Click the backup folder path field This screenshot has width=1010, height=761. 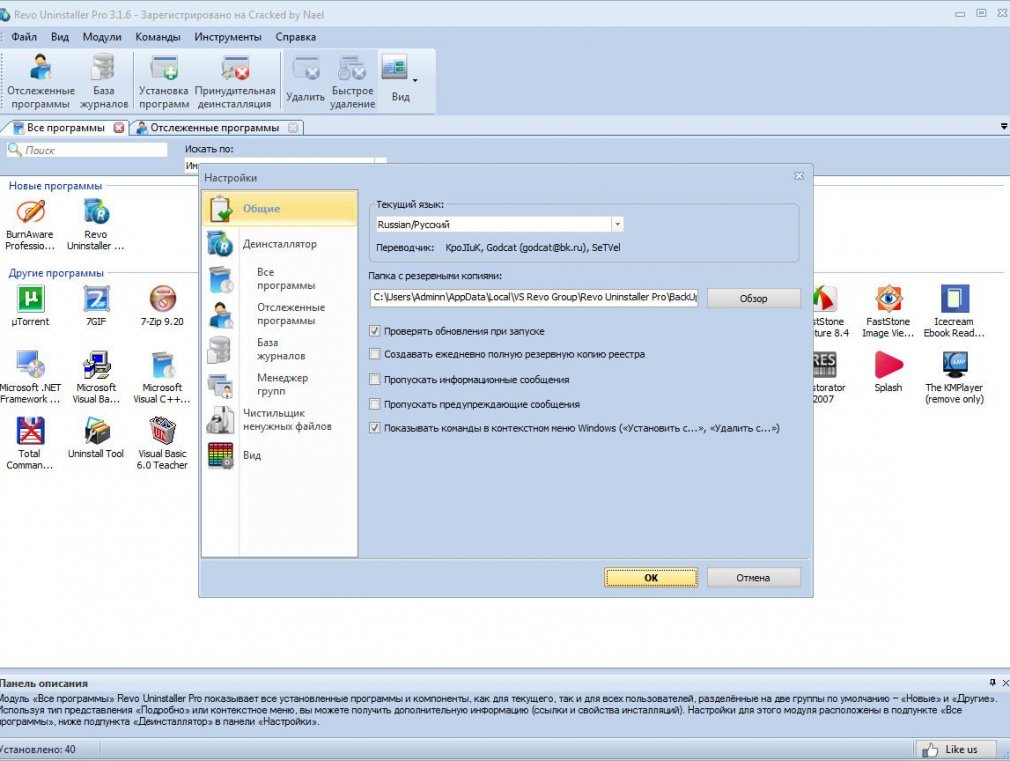[534, 297]
